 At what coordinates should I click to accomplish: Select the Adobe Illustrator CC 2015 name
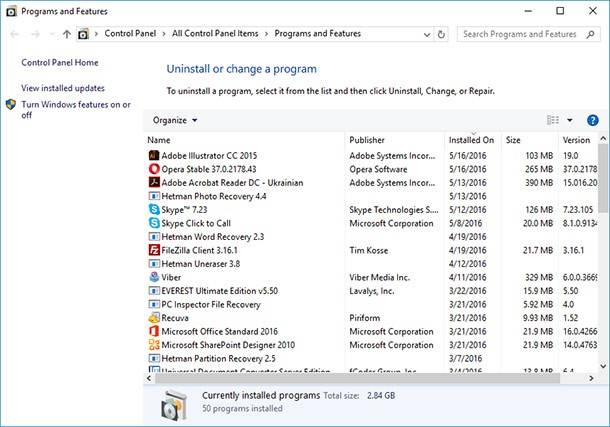pos(209,156)
